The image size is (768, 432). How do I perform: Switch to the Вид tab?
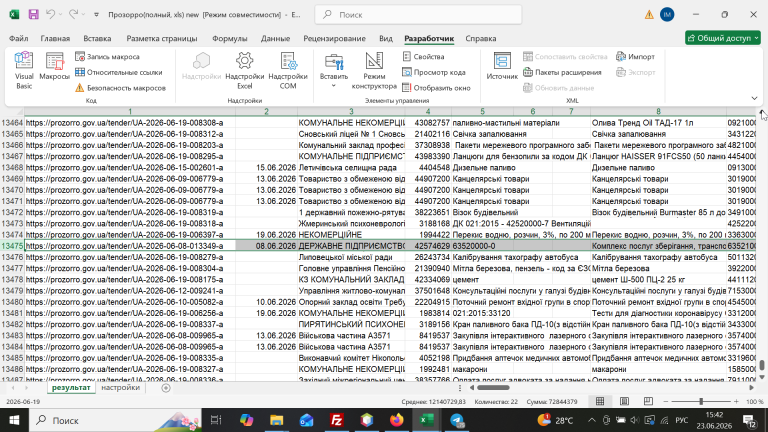(386, 38)
